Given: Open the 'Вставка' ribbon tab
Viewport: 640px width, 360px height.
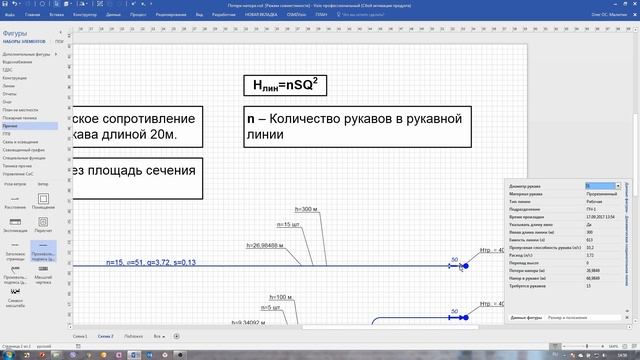Looking at the screenshot, I should coord(56,15).
